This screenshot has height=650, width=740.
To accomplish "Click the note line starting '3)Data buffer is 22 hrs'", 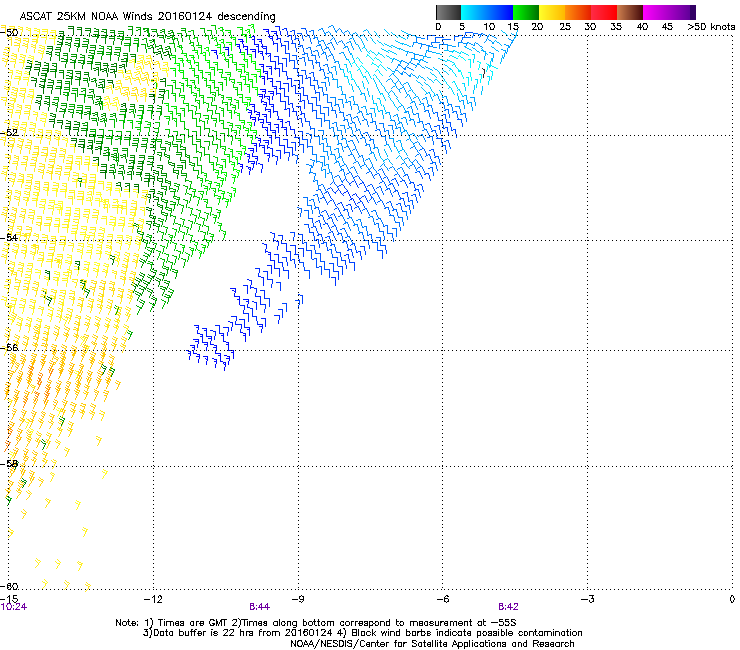I will point(362,633).
